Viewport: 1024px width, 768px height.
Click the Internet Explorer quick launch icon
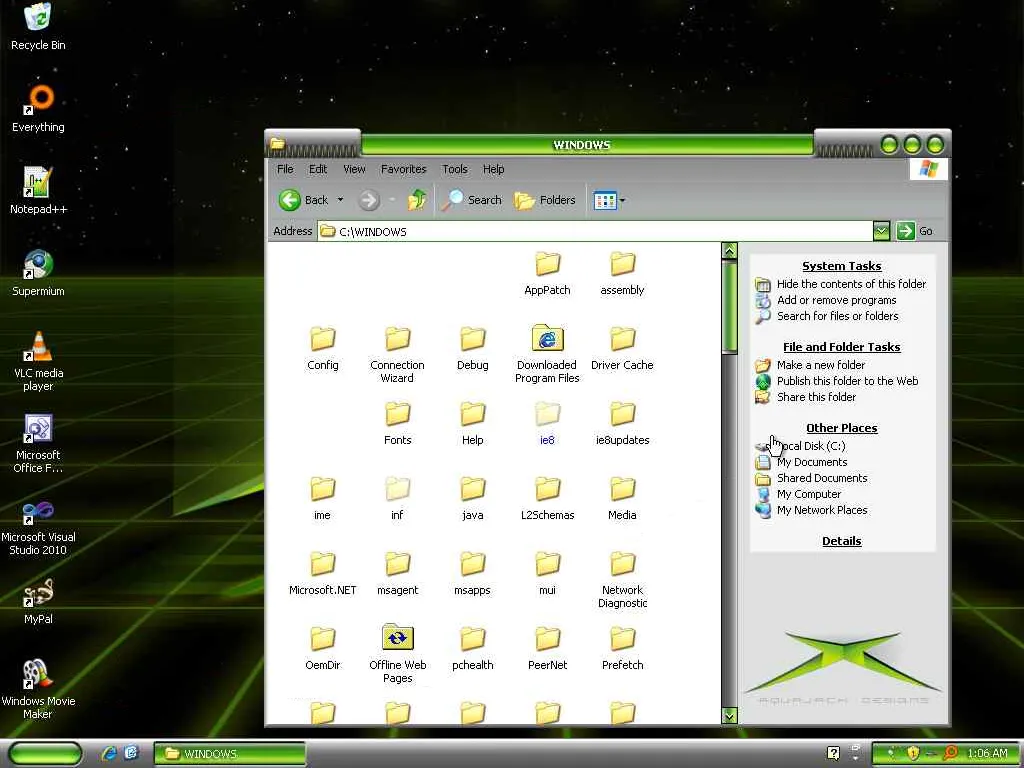(110, 753)
